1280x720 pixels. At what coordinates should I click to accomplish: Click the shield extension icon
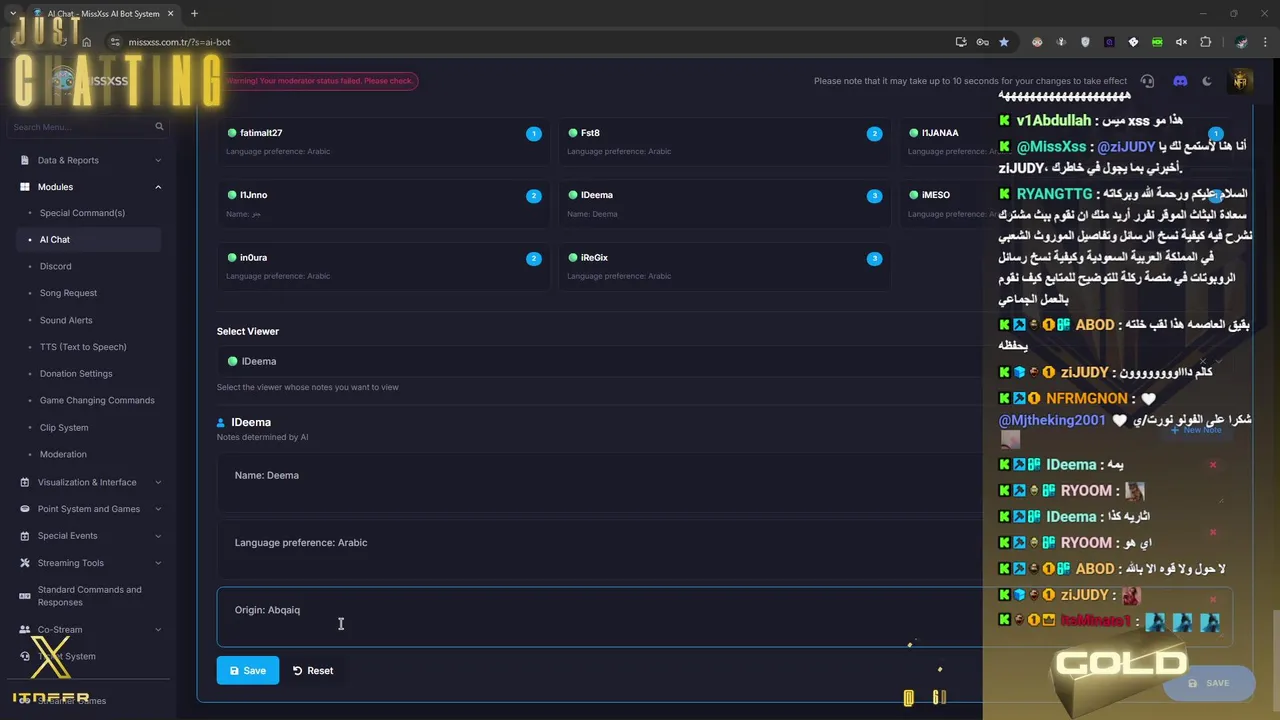(x=1085, y=42)
